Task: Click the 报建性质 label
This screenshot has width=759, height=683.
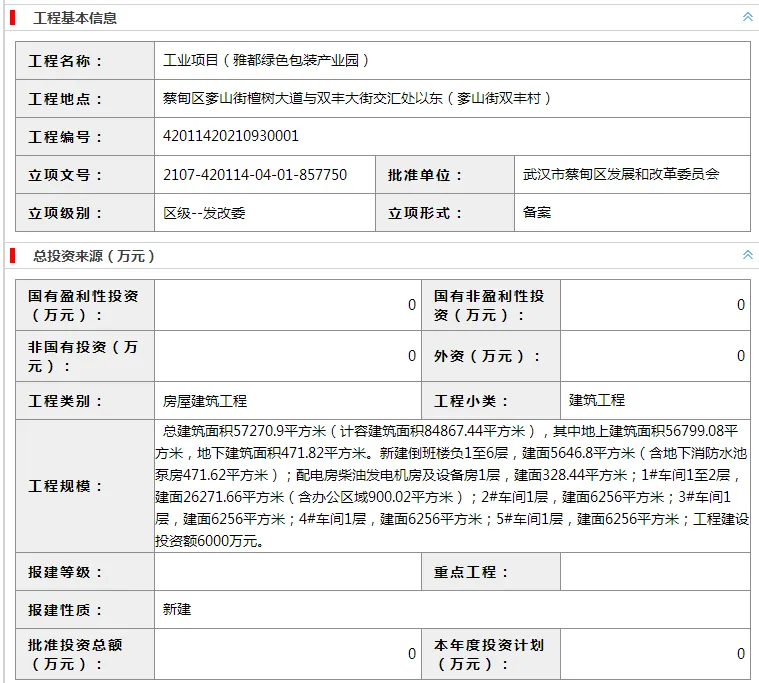Action: pos(65,610)
